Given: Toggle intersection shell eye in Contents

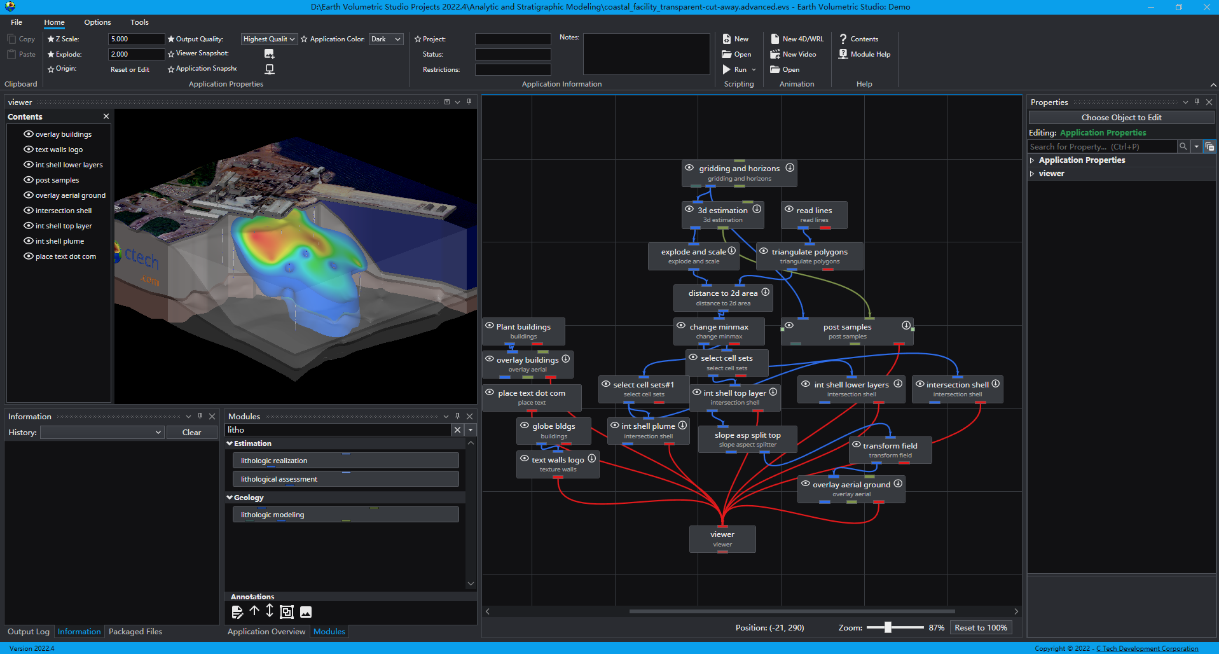Looking at the screenshot, I should coord(28,210).
